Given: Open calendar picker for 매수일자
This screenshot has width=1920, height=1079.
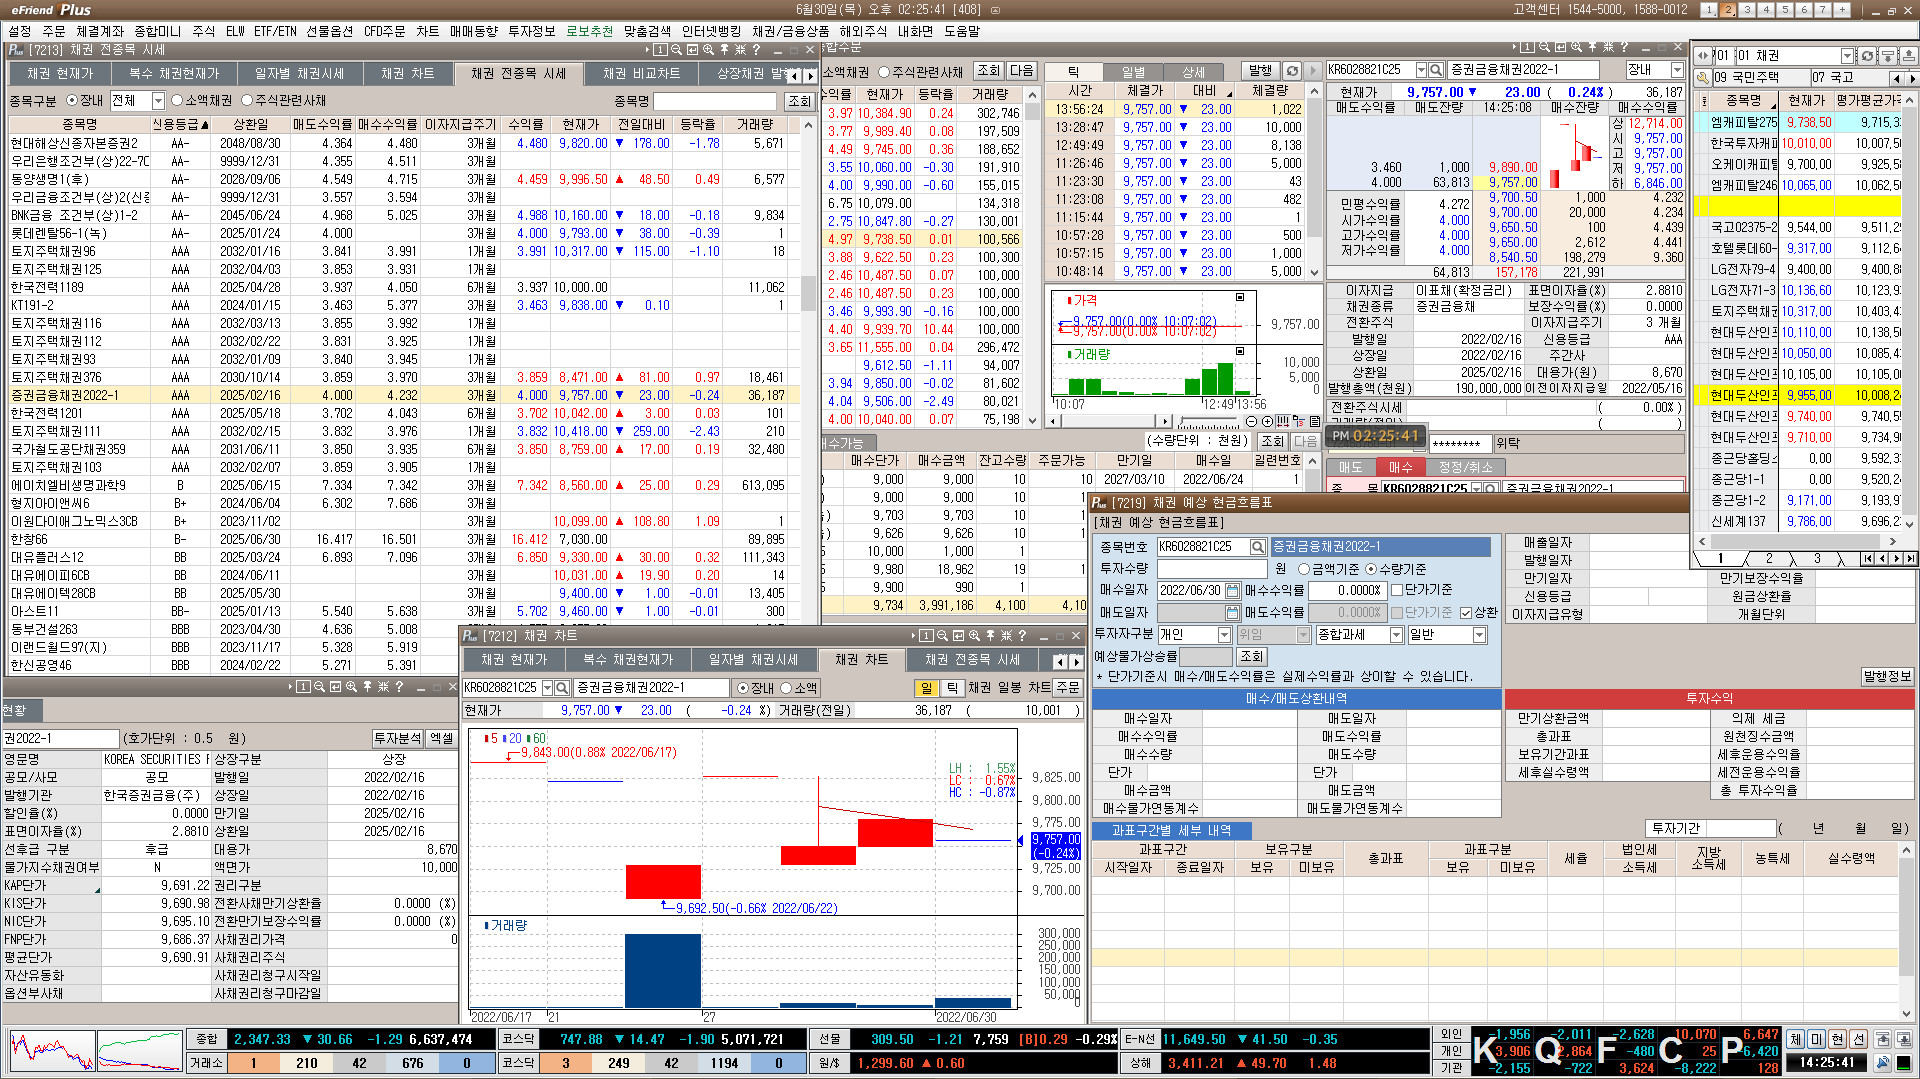Looking at the screenshot, I should click(x=1232, y=591).
